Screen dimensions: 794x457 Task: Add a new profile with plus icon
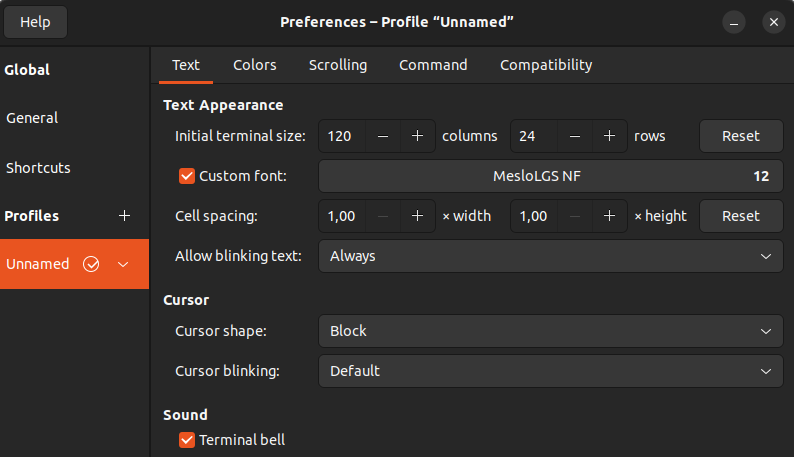[125, 216]
